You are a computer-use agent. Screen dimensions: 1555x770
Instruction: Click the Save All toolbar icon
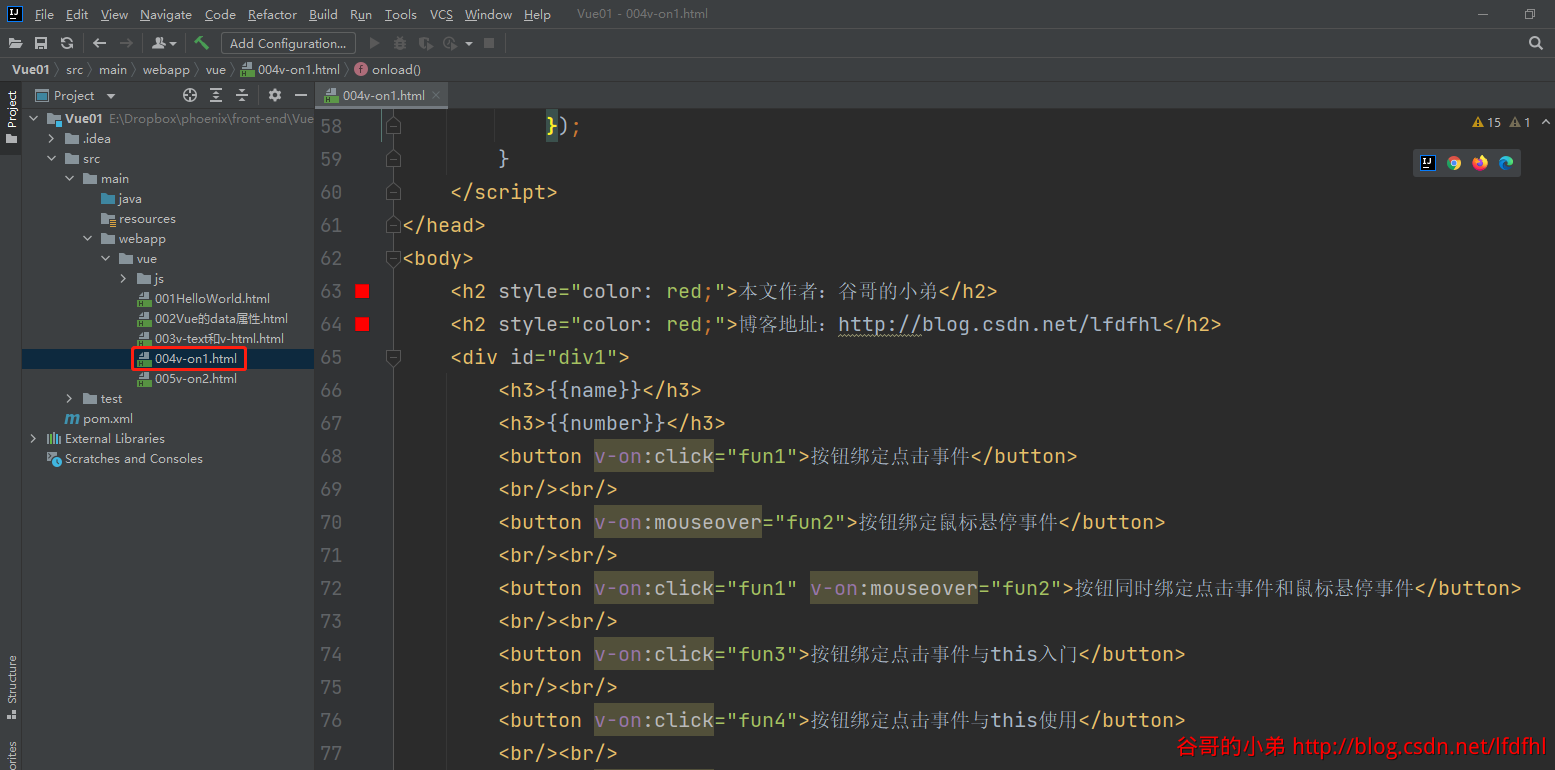point(41,43)
